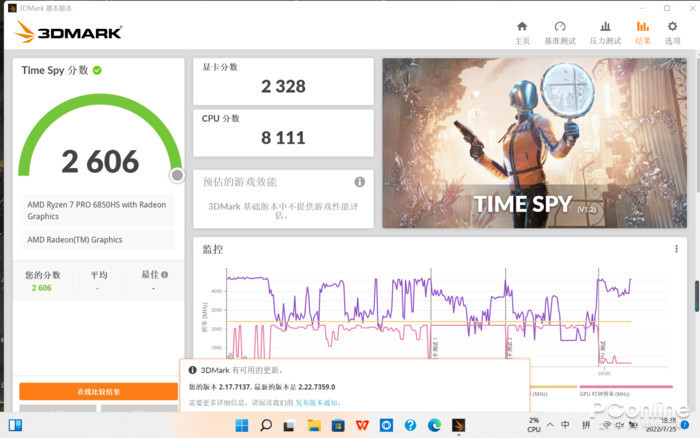Open the blue square app on the taskbar
700x438 pixels.
click(x=386, y=425)
